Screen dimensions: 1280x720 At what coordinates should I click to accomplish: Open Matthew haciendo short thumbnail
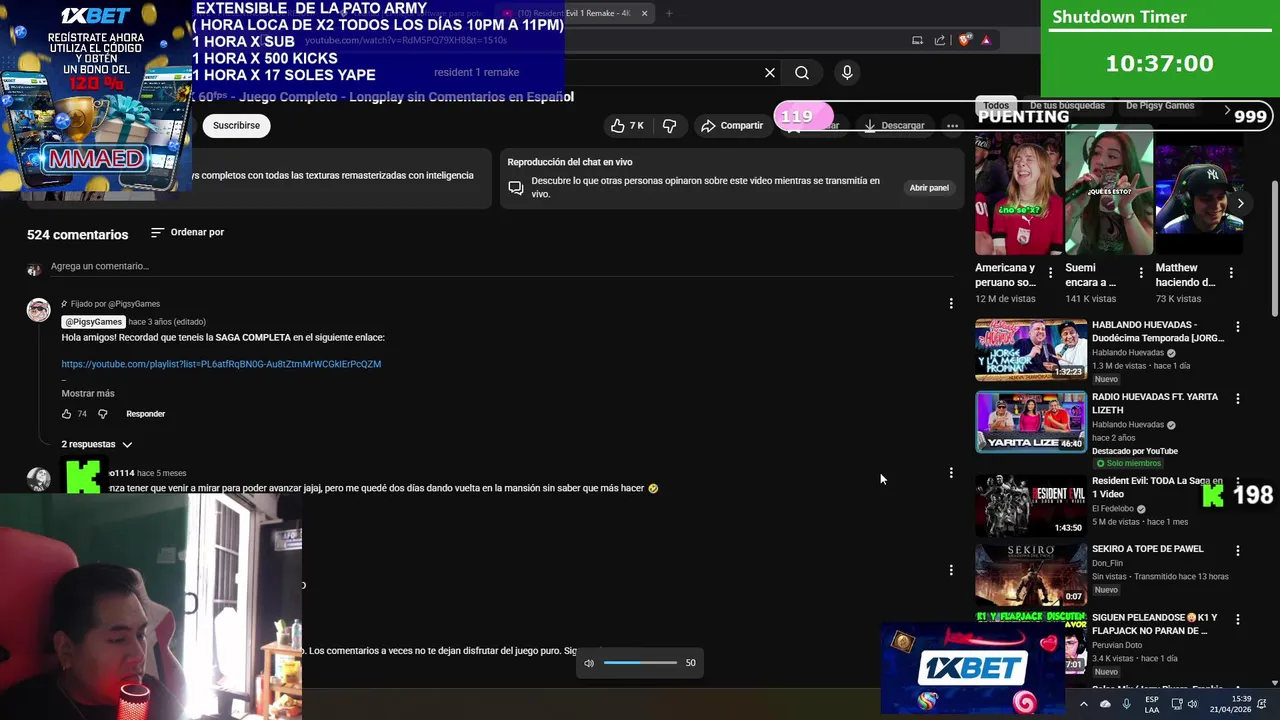click(1199, 192)
